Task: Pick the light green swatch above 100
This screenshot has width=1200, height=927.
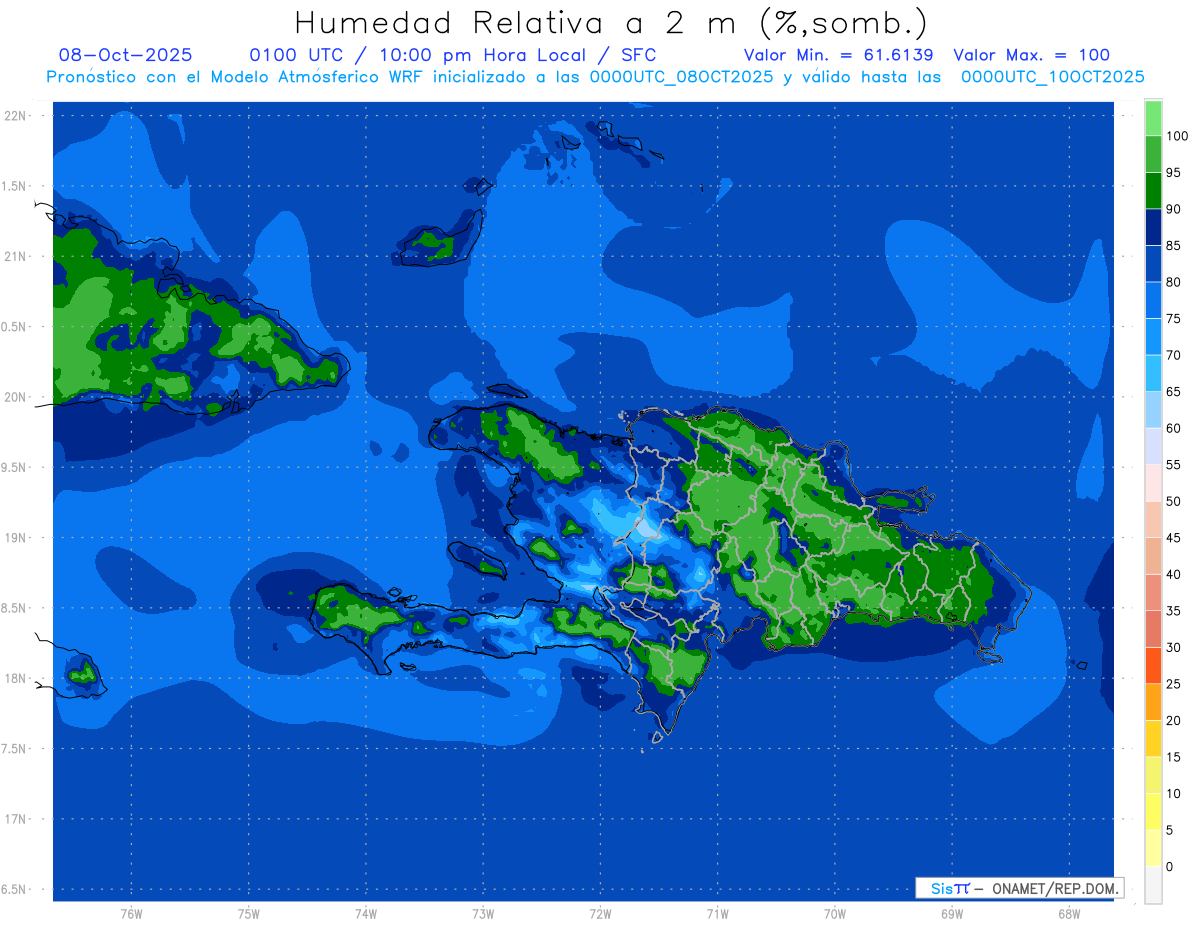Action: [x=1153, y=118]
